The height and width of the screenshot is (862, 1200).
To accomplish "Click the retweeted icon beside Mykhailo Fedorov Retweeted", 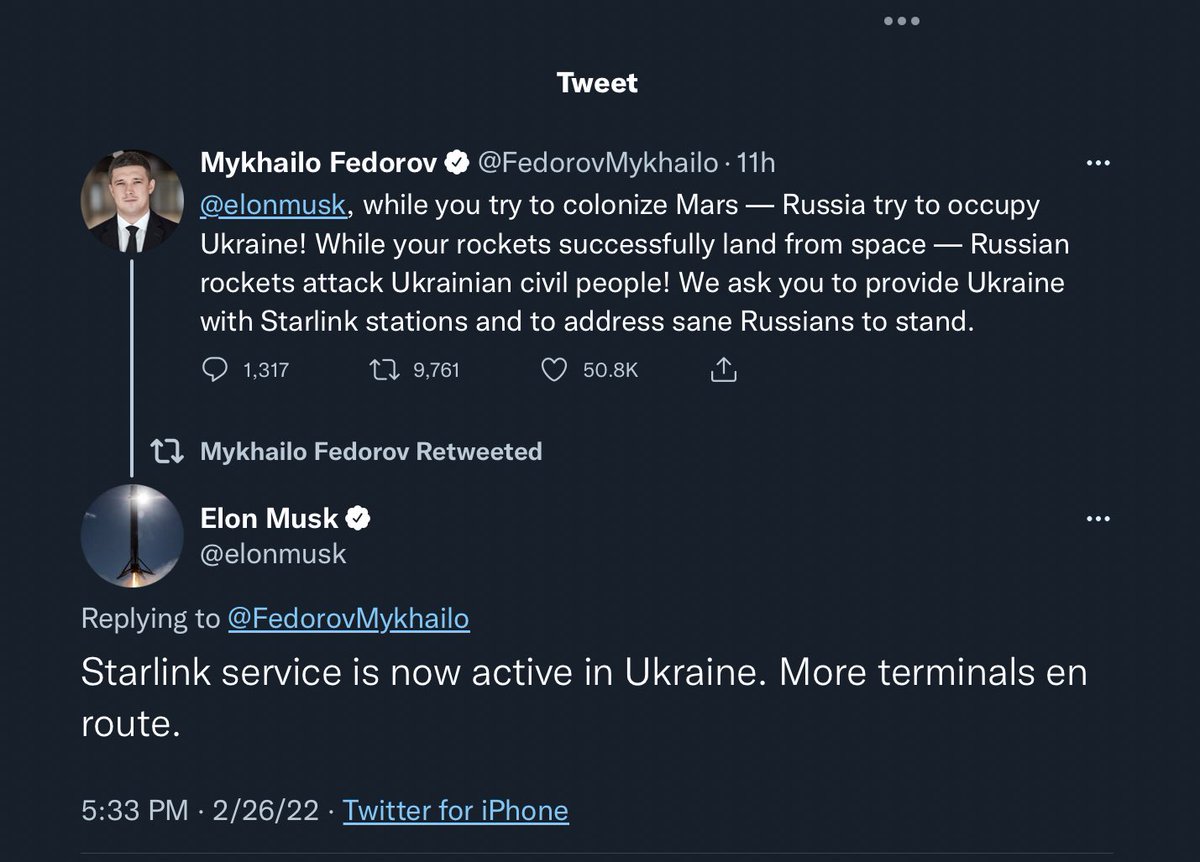I will coord(167,452).
